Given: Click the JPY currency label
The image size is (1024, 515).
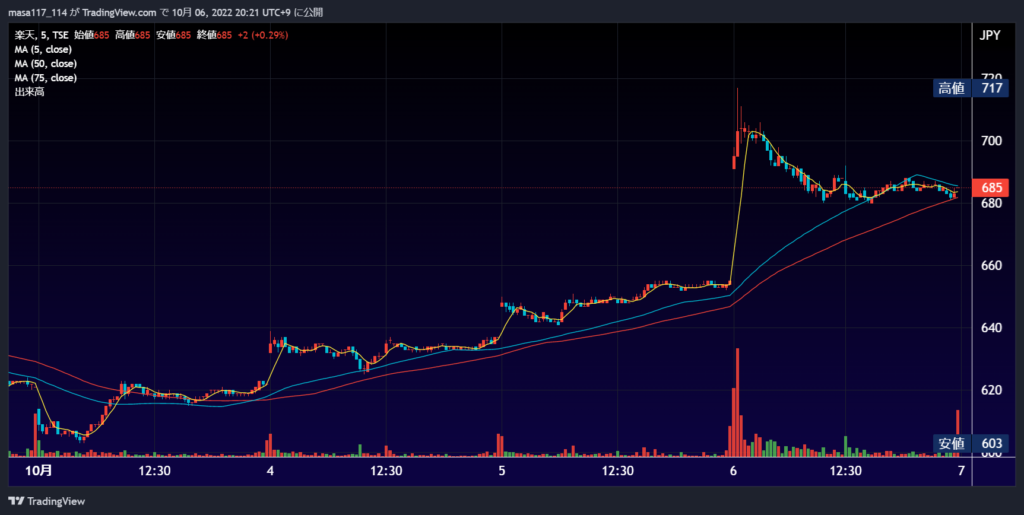Looking at the screenshot, I should [990, 36].
